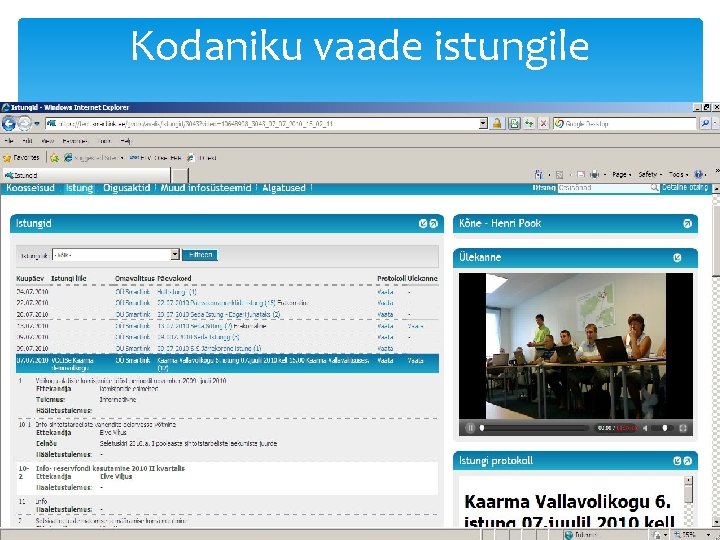Open the recent pages arrow beside Forward
This screenshot has height=540, width=720.
(x=37, y=124)
